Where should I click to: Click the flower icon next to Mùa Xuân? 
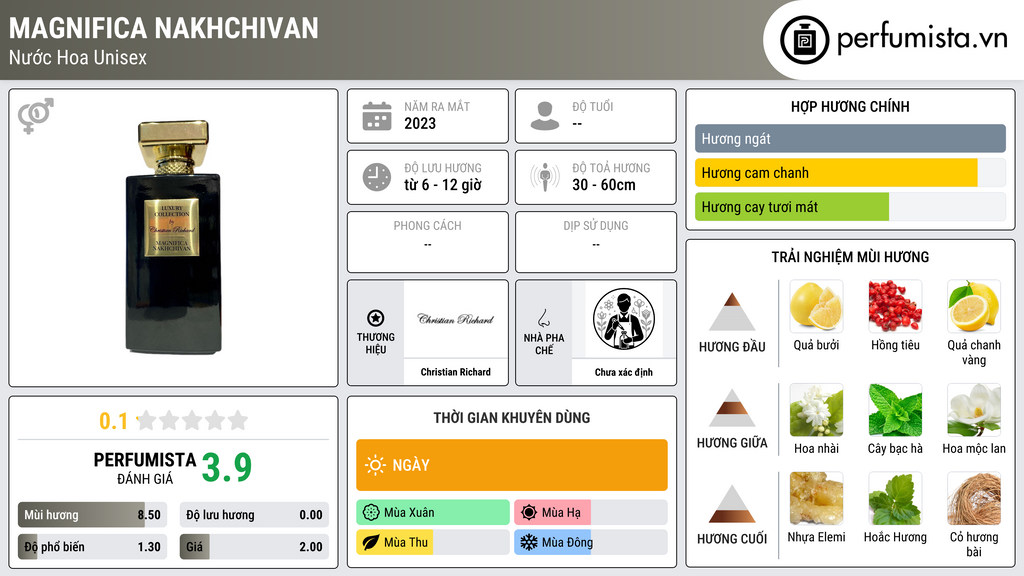371,513
